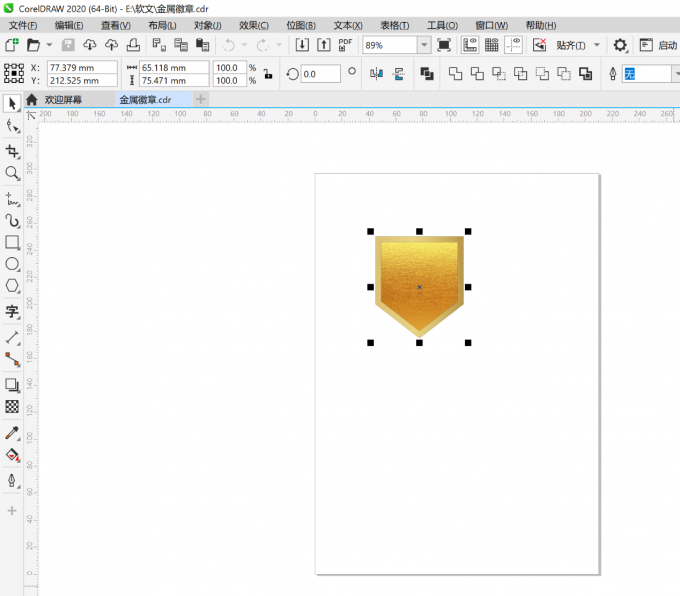The width and height of the screenshot is (680, 596).
Task: Choose the Rectangle tool
Action: [x=12, y=242]
